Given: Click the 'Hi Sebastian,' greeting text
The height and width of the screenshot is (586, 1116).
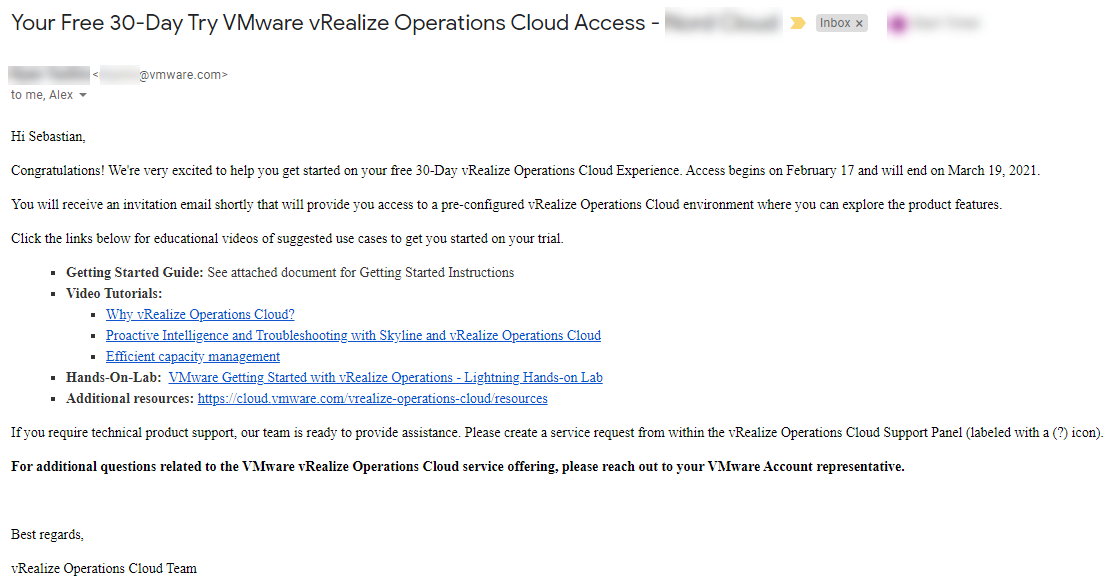Looking at the screenshot, I should 48,136.
